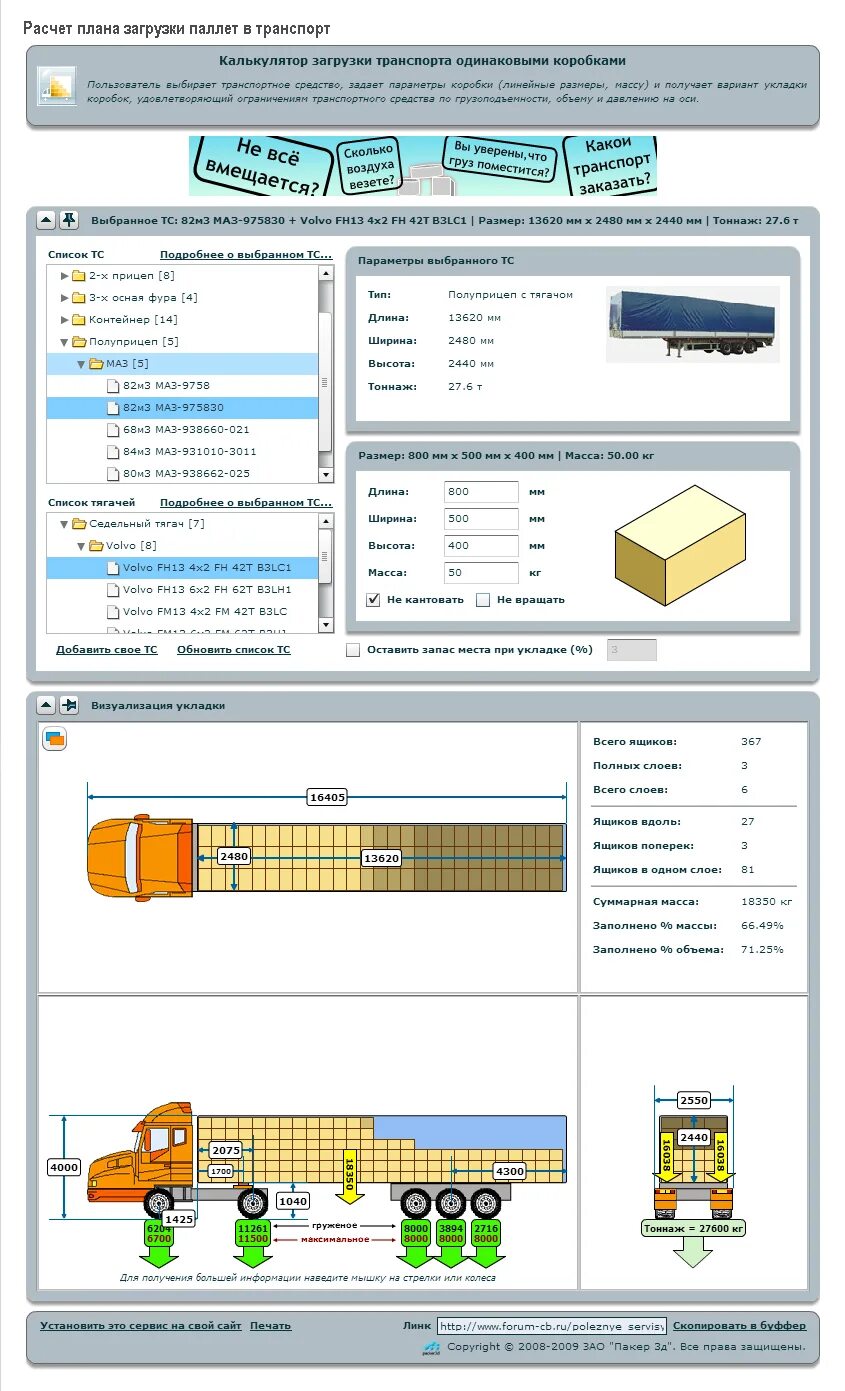Screen dimensions: 845x1391
Task: Open Подробнее о выбранном ТС link above tractor list
Action: (x=246, y=503)
